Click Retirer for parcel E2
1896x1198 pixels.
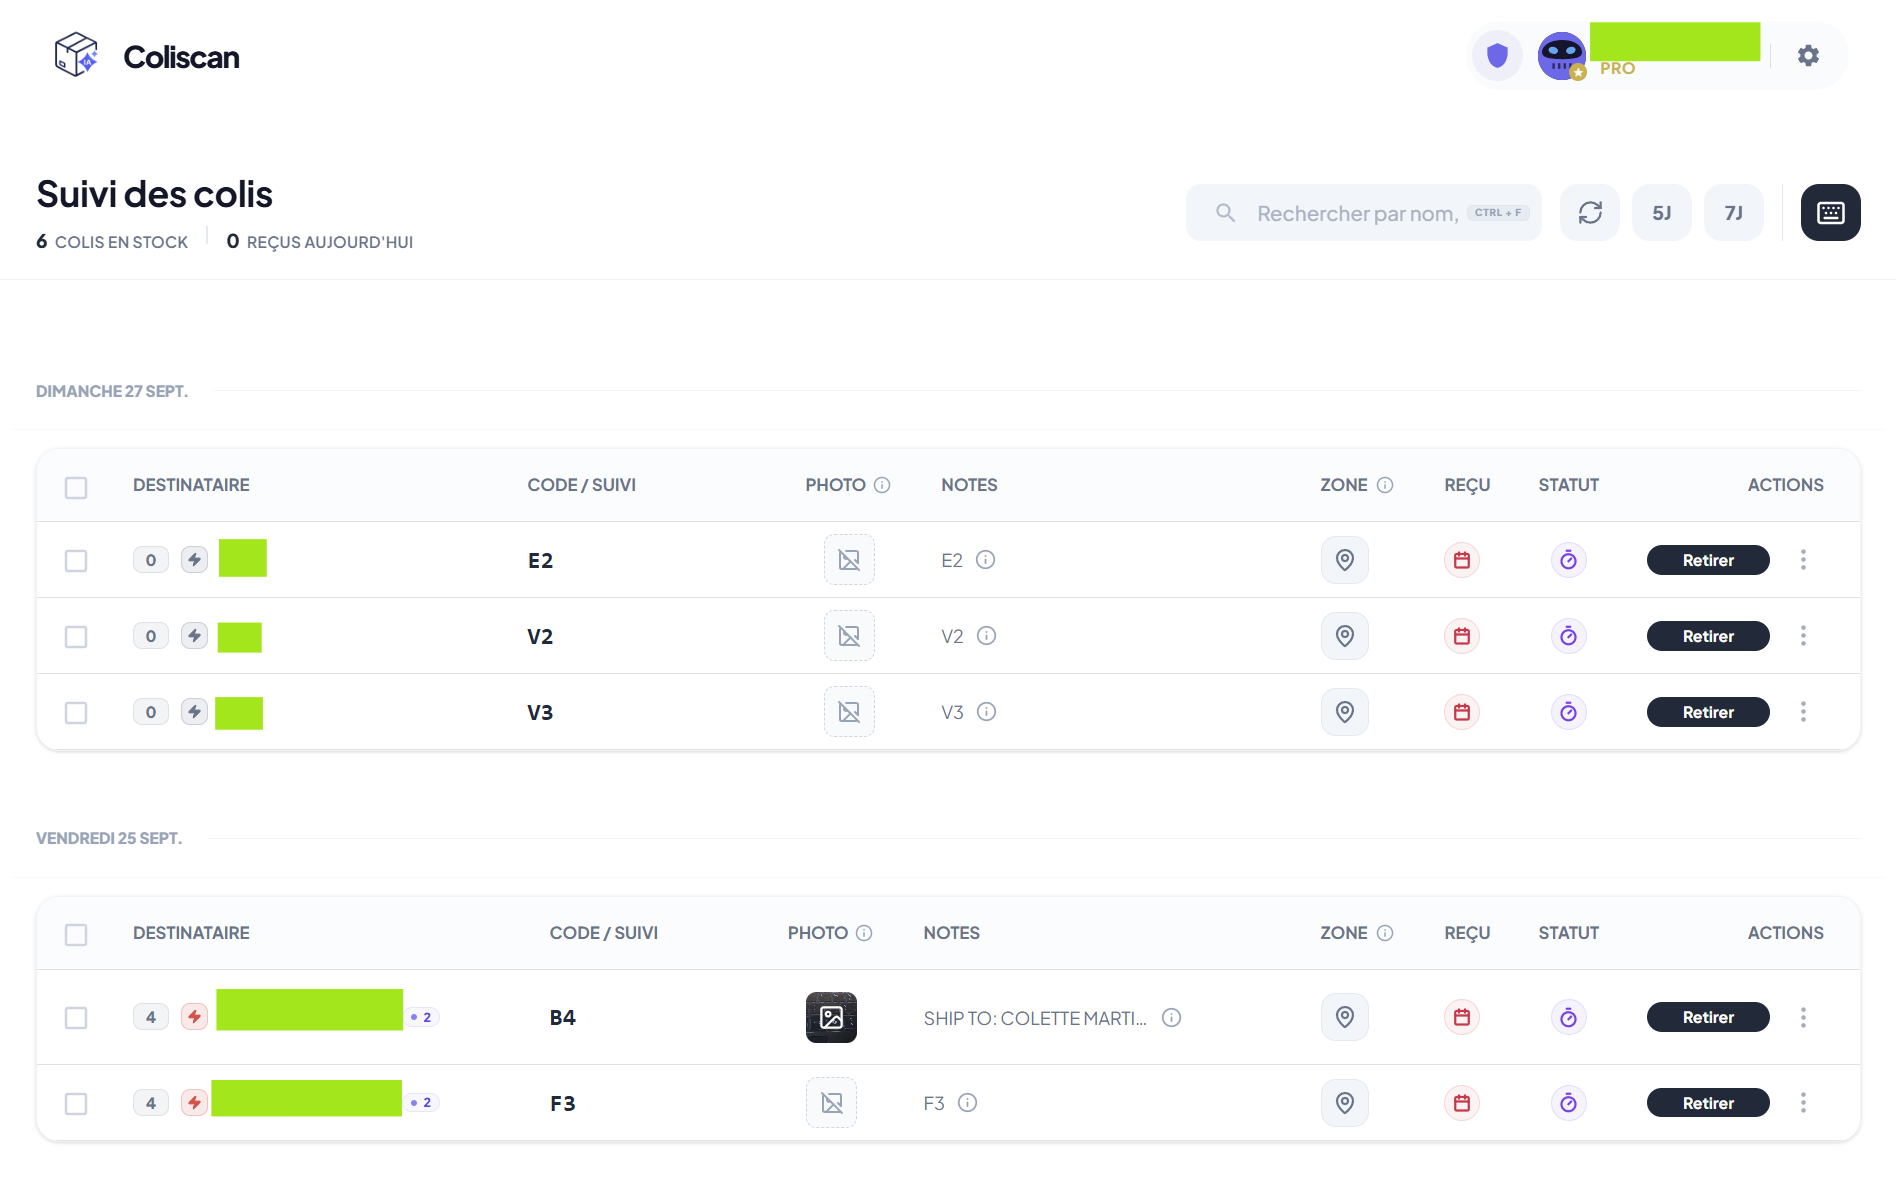pos(1708,560)
